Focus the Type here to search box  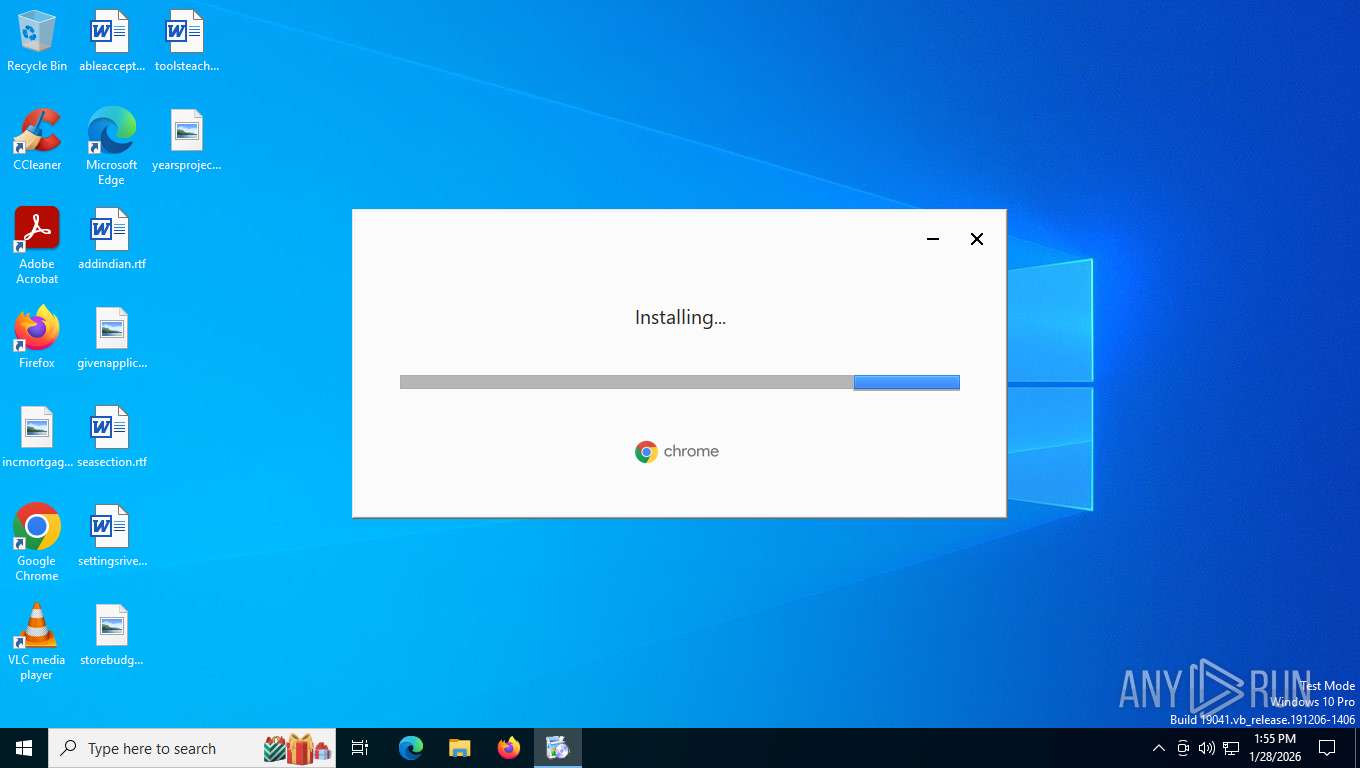192,748
